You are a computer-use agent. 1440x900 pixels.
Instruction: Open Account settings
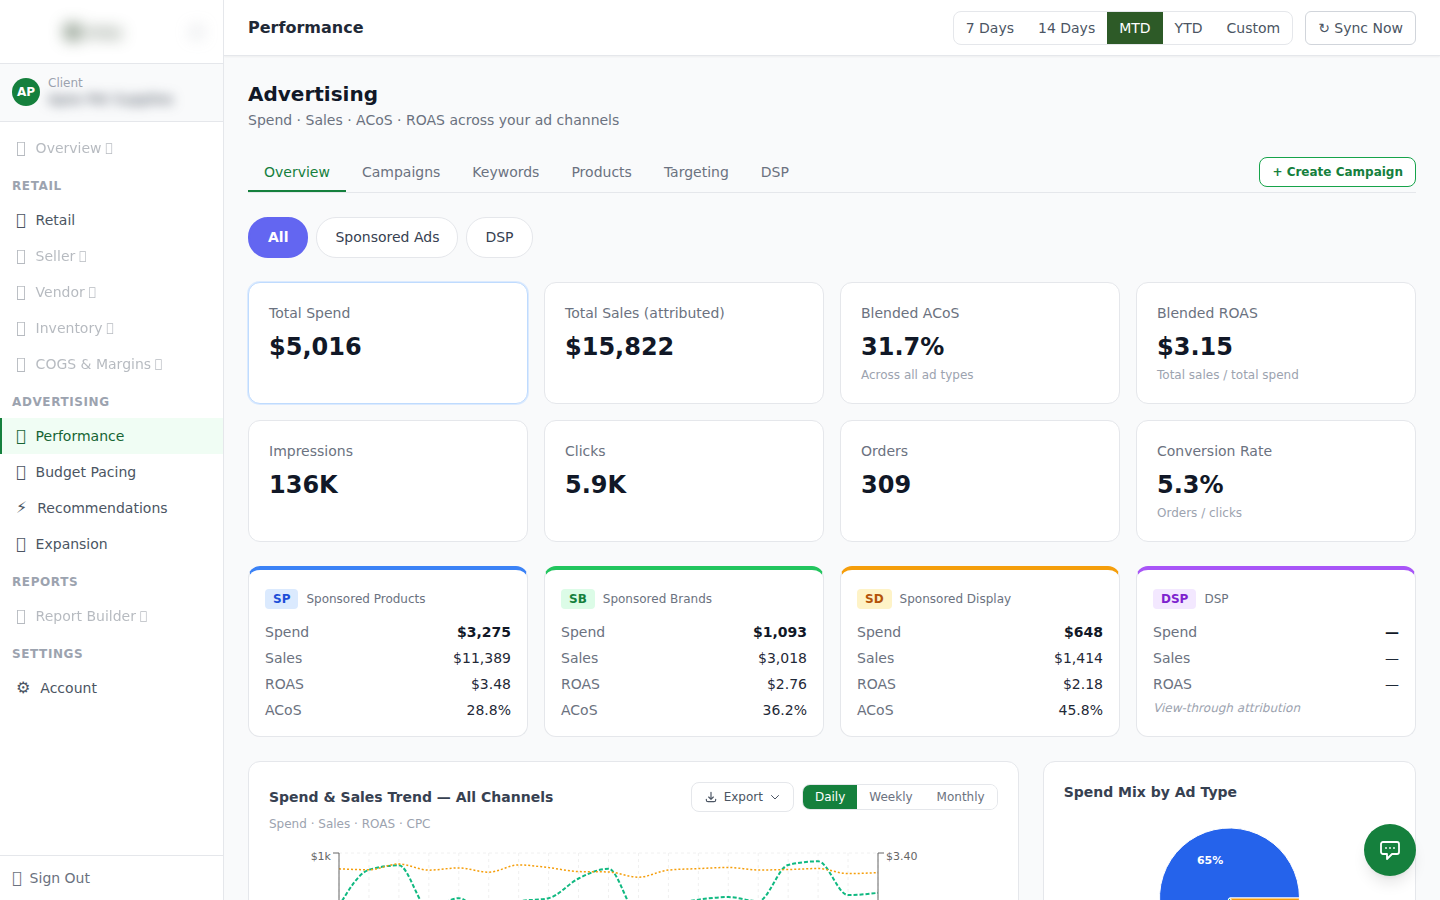pyautogui.click(x=111, y=688)
